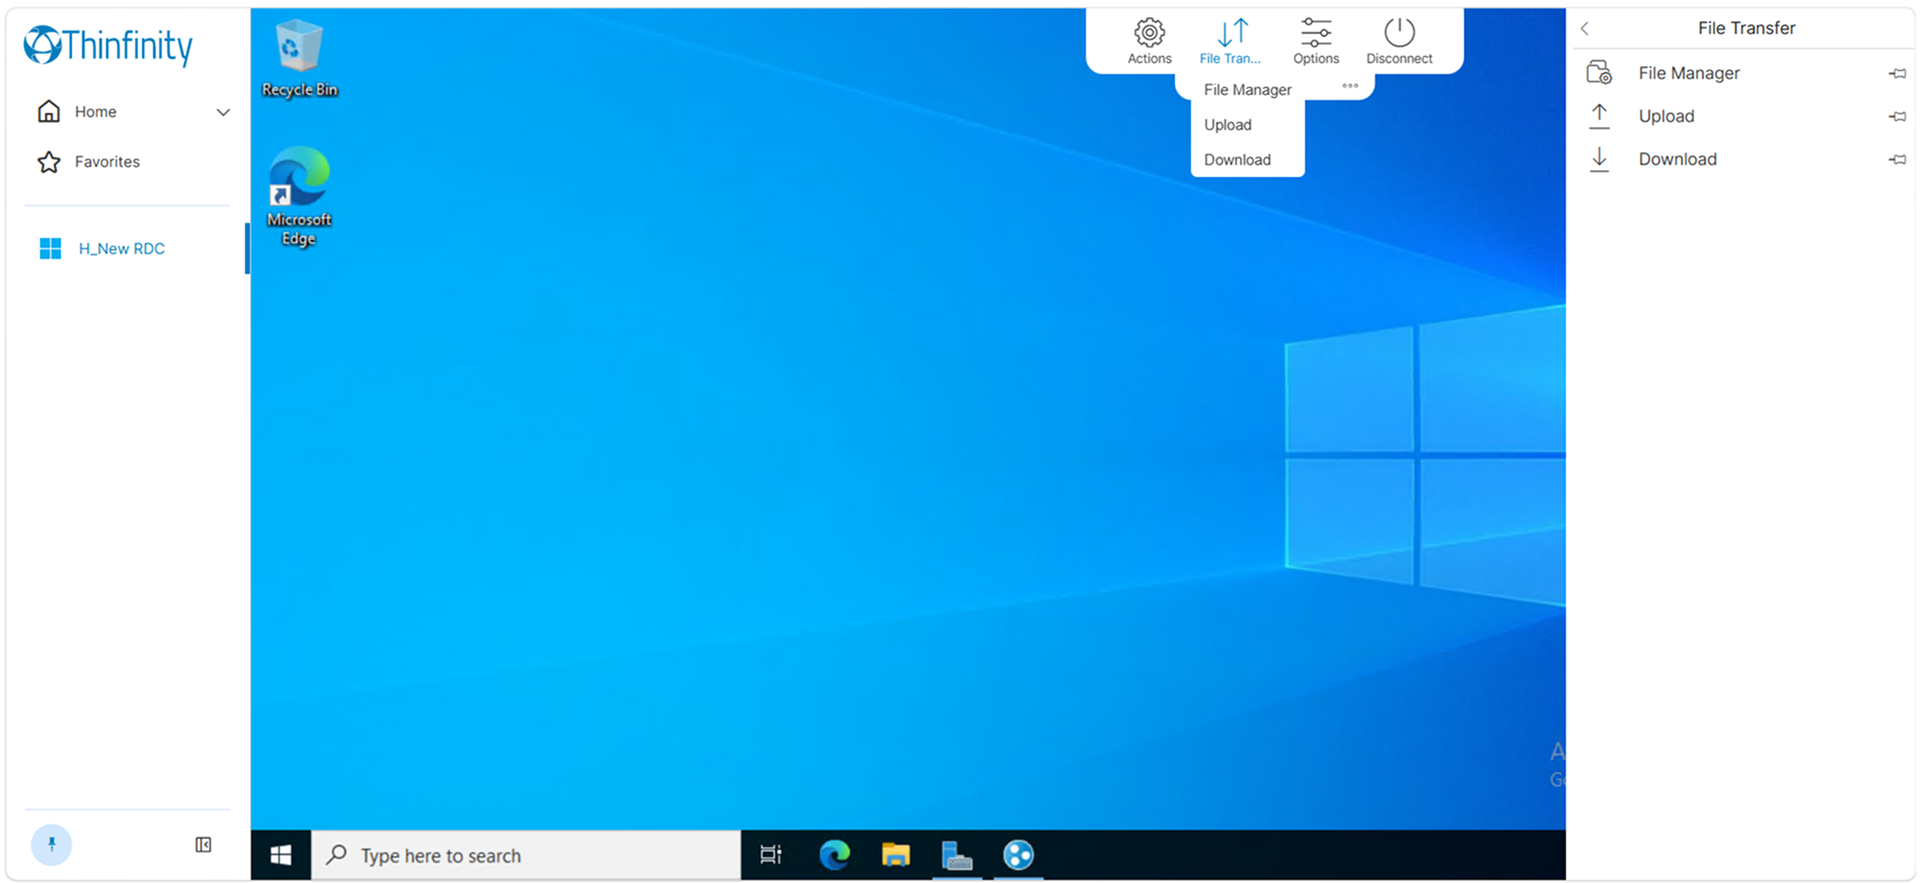The image size is (1920, 883).
Task: Select the Microsoft Edge desktop shortcut
Action: click(x=299, y=196)
